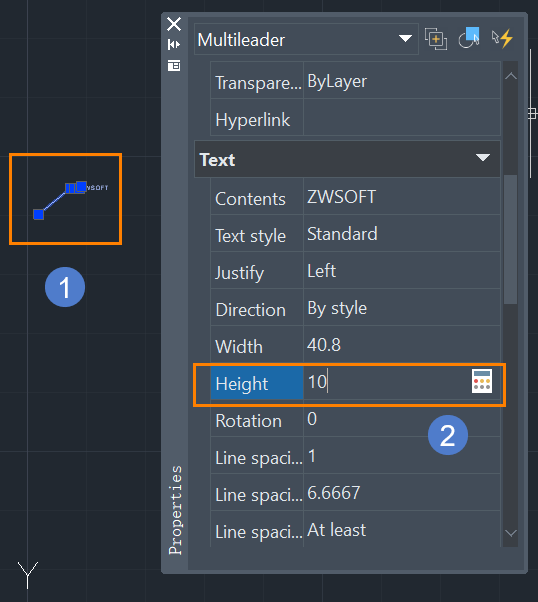Click the Rotation value field
The image size is (538, 602).
point(402,419)
